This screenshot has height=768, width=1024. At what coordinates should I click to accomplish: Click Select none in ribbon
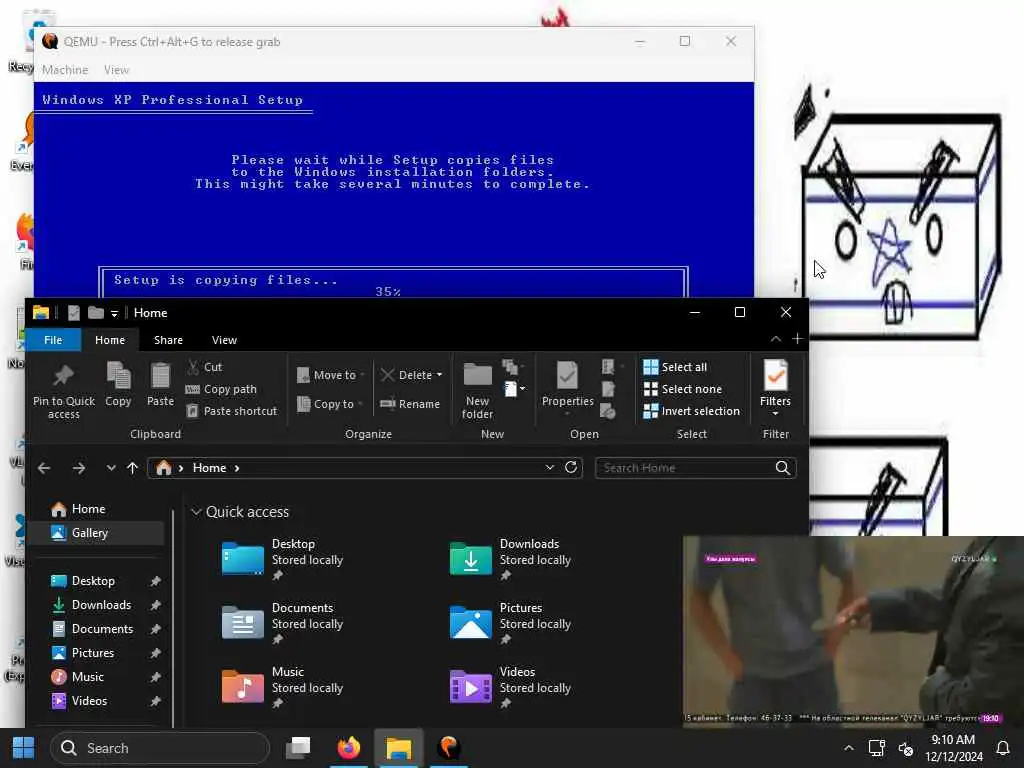point(683,389)
